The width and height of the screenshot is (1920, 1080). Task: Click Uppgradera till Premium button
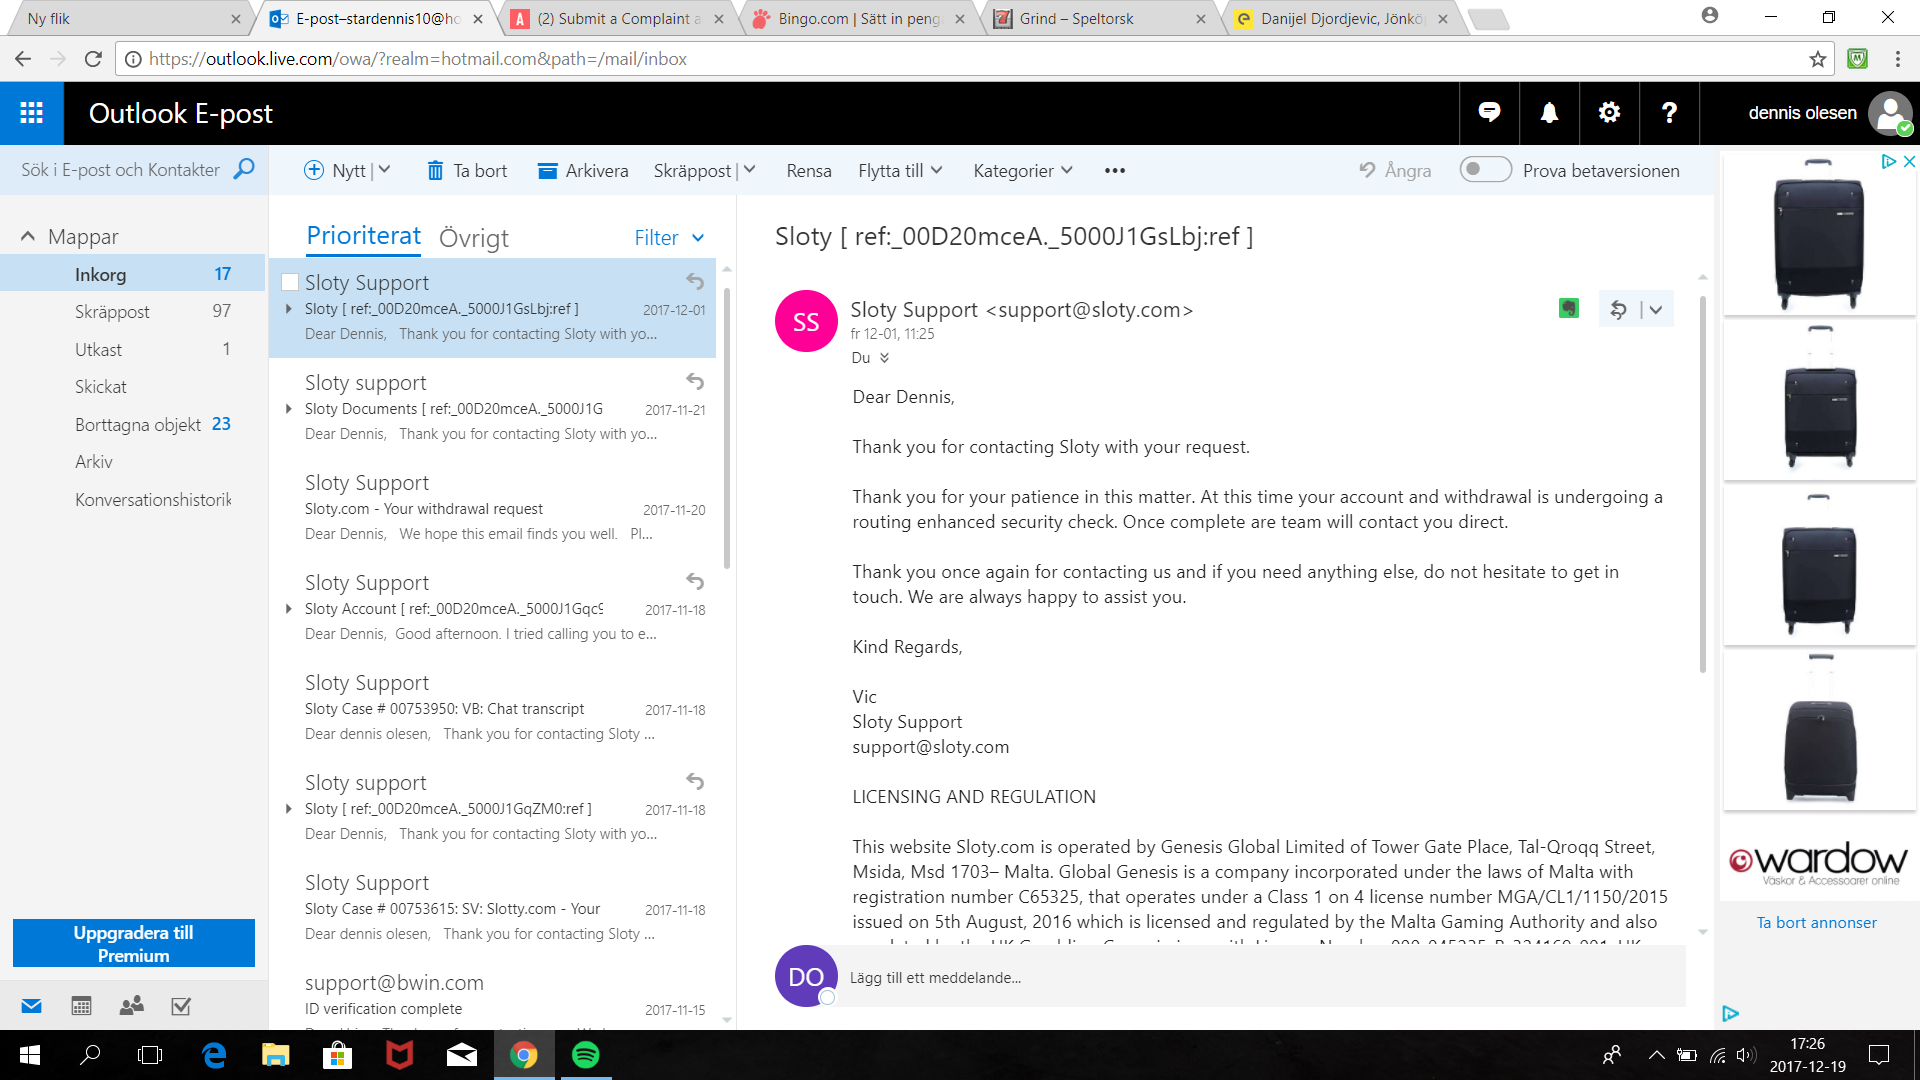coord(134,943)
